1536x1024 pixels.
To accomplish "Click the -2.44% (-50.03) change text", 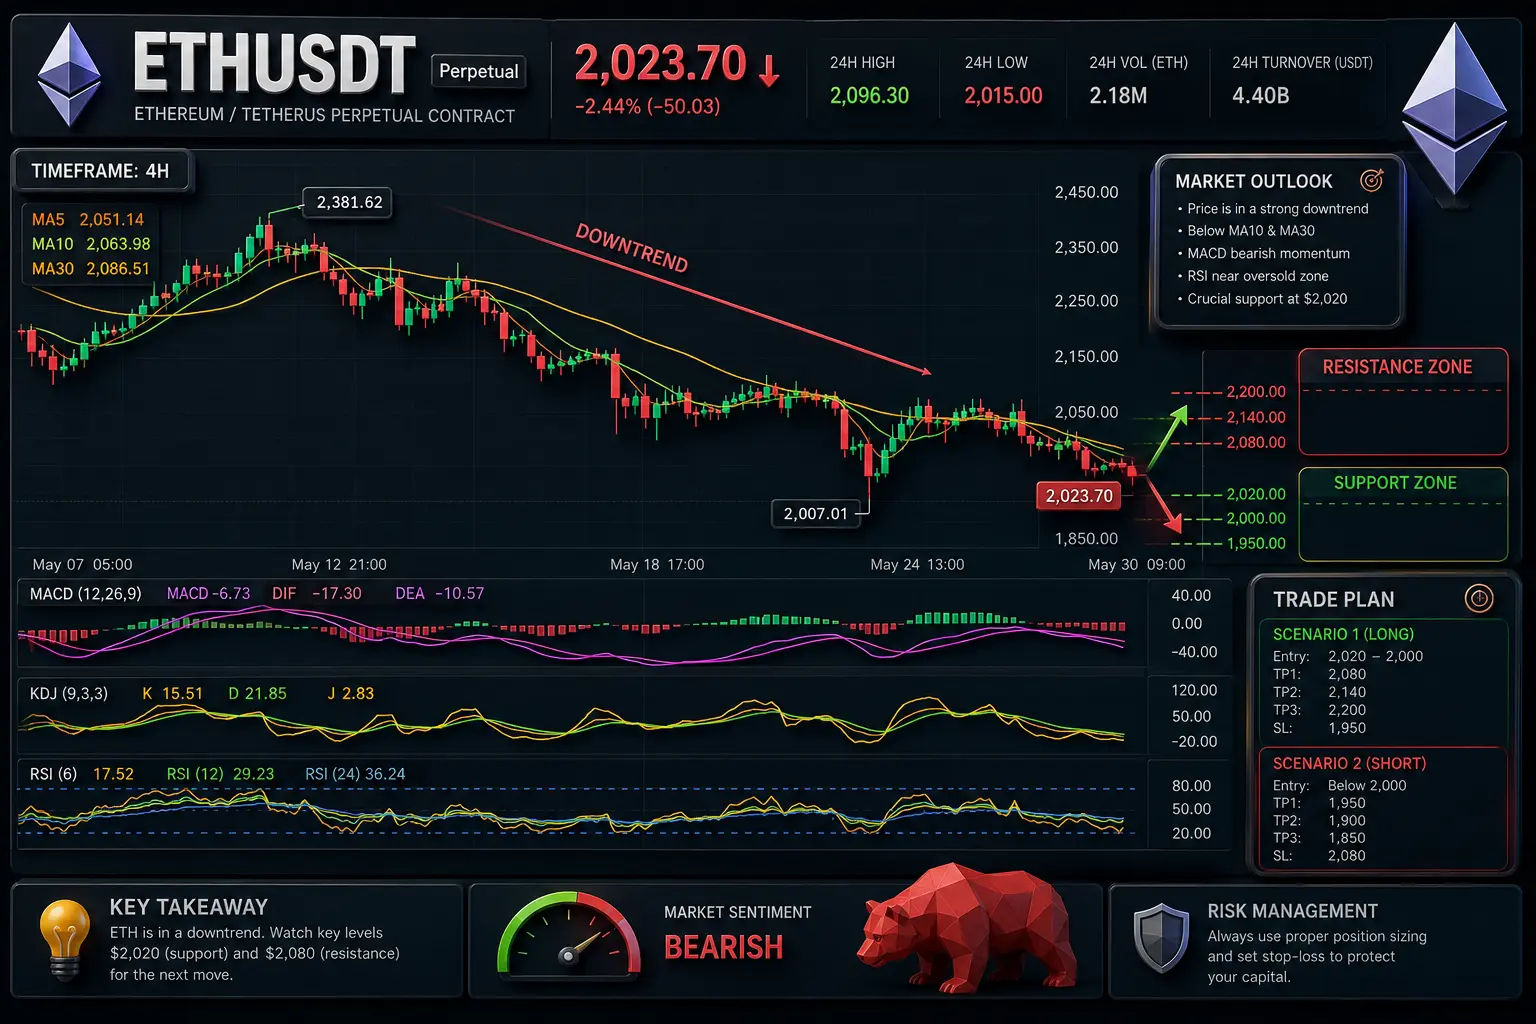I will pyautogui.click(x=647, y=106).
